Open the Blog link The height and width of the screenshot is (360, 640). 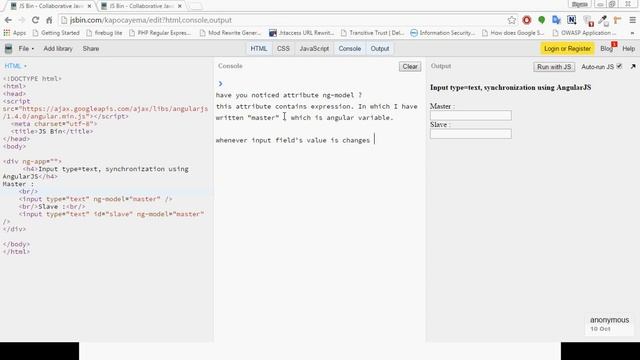pos(606,49)
